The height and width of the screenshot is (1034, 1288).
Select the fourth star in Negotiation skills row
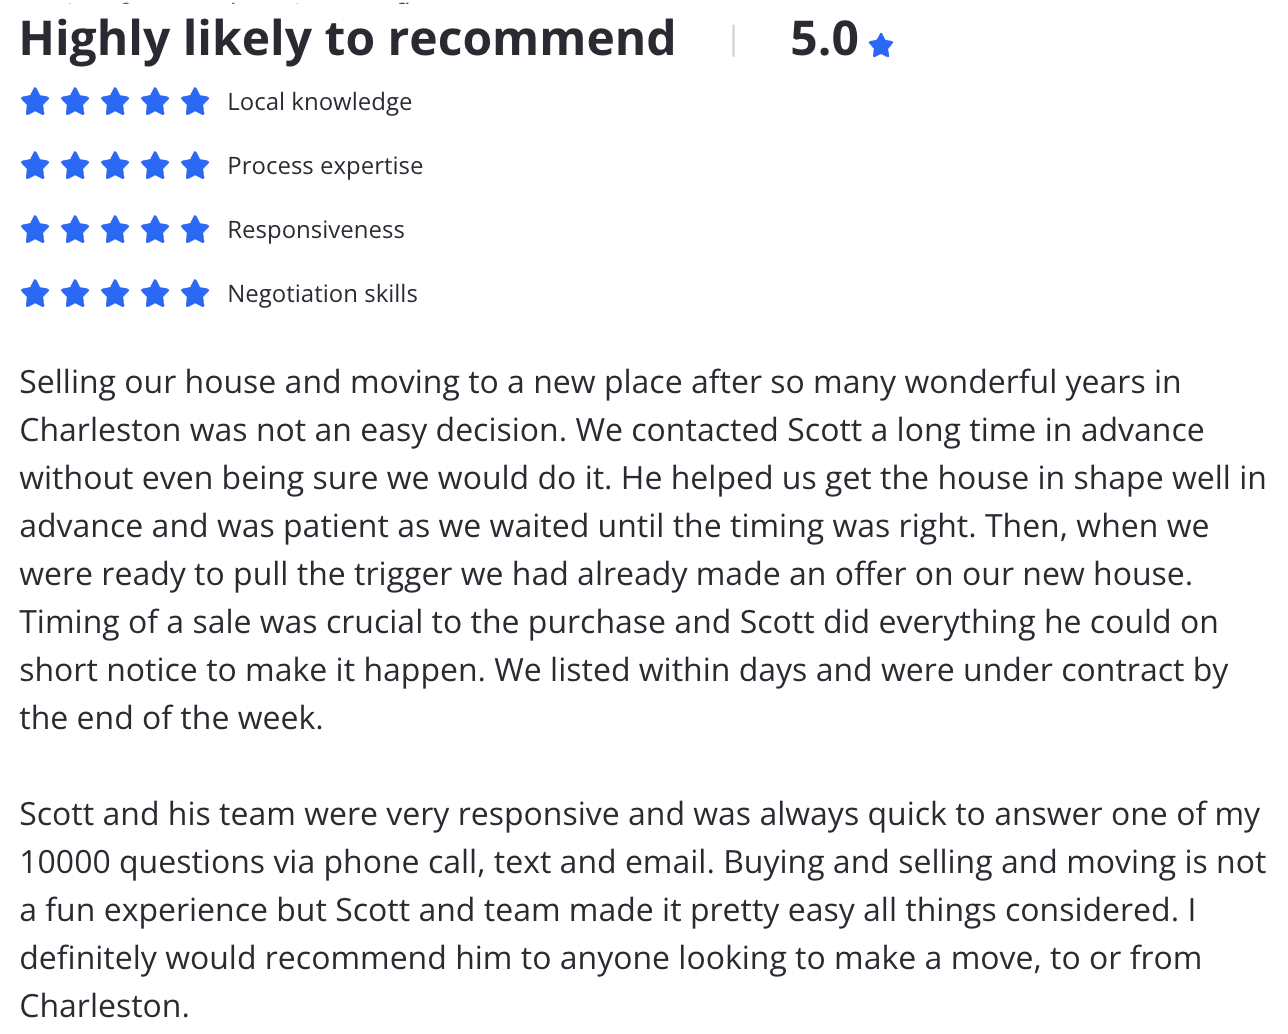155,293
